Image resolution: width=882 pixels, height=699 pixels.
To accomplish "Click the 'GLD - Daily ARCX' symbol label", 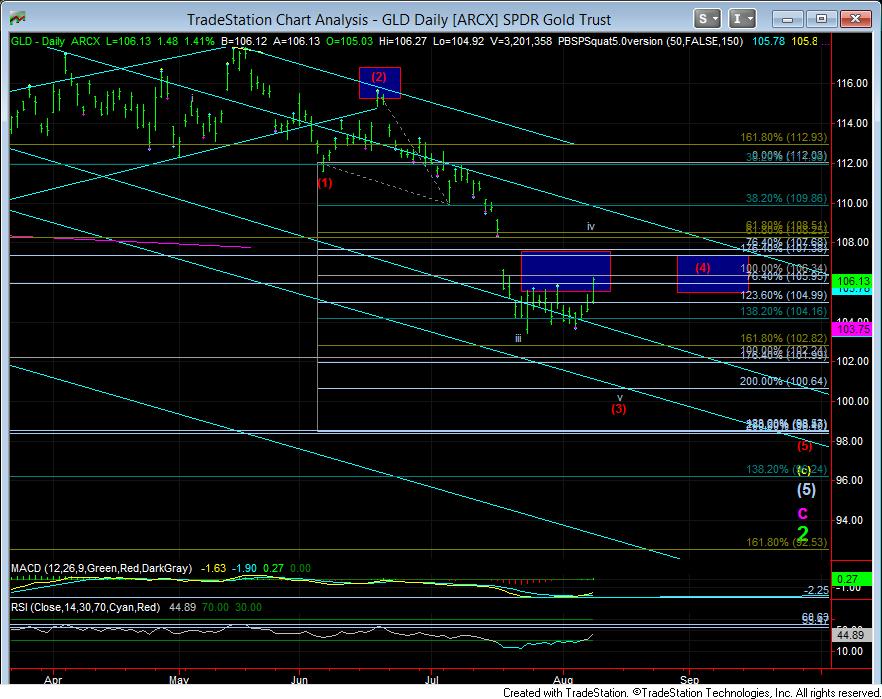I will point(56,41).
